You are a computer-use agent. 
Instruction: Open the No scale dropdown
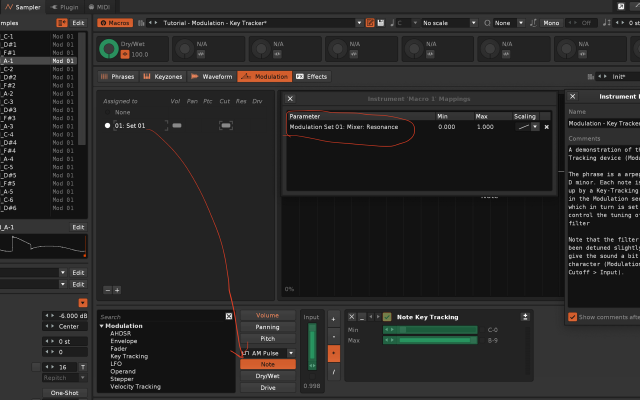click(x=473, y=23)
